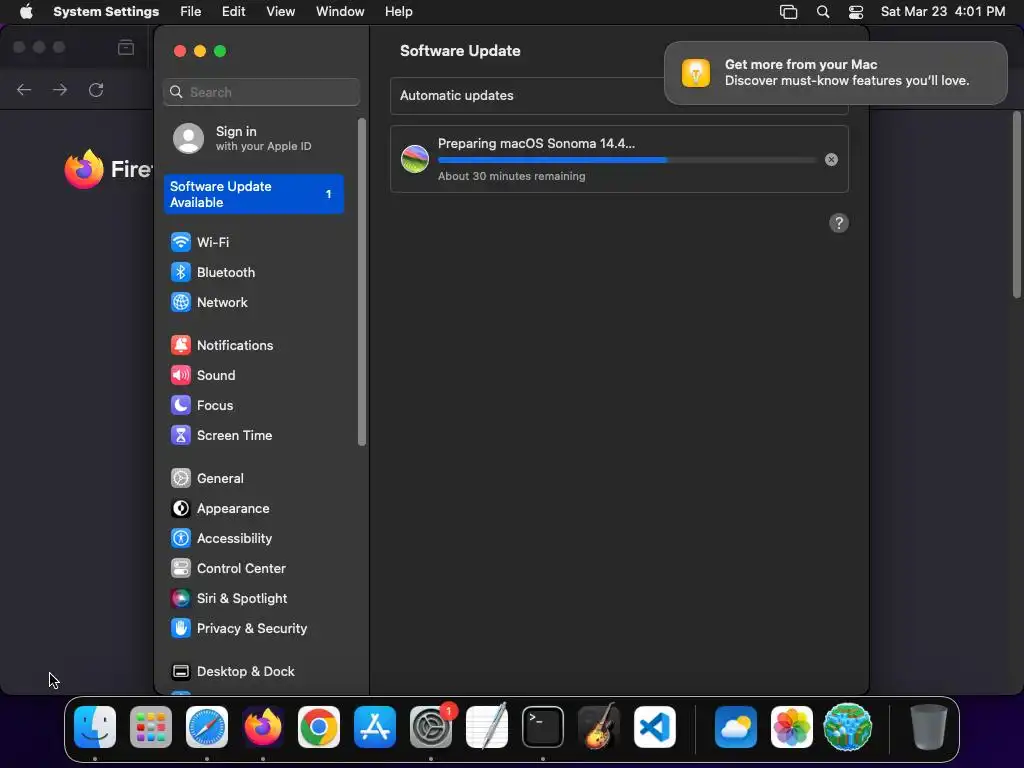Open Finder from the Dock

click(95, 726)
